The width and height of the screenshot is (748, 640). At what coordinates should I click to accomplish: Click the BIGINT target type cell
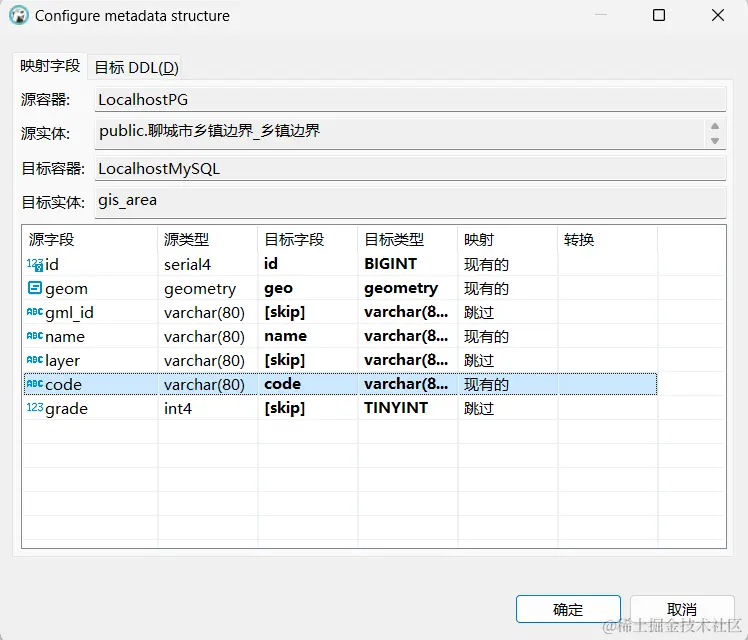407,264
